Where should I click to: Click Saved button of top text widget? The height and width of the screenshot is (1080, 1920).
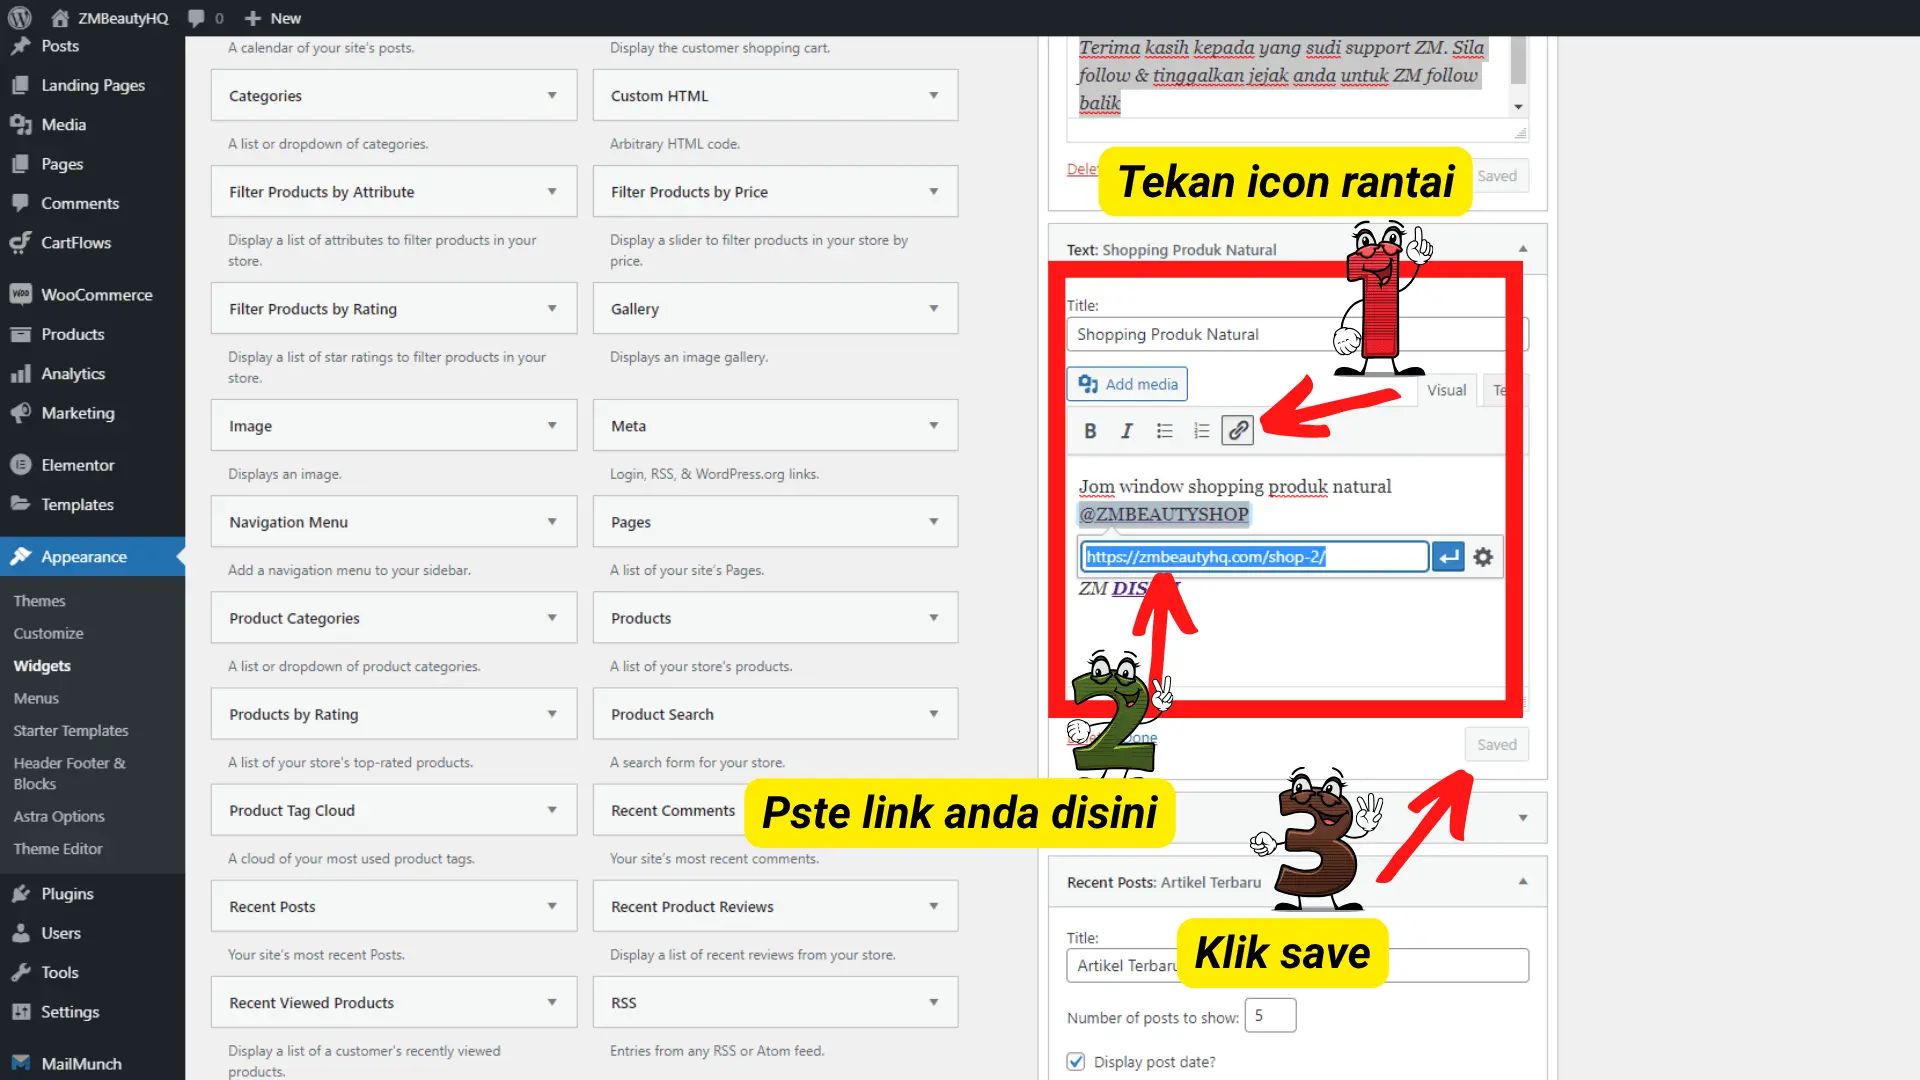click(x=1497, y=176)
